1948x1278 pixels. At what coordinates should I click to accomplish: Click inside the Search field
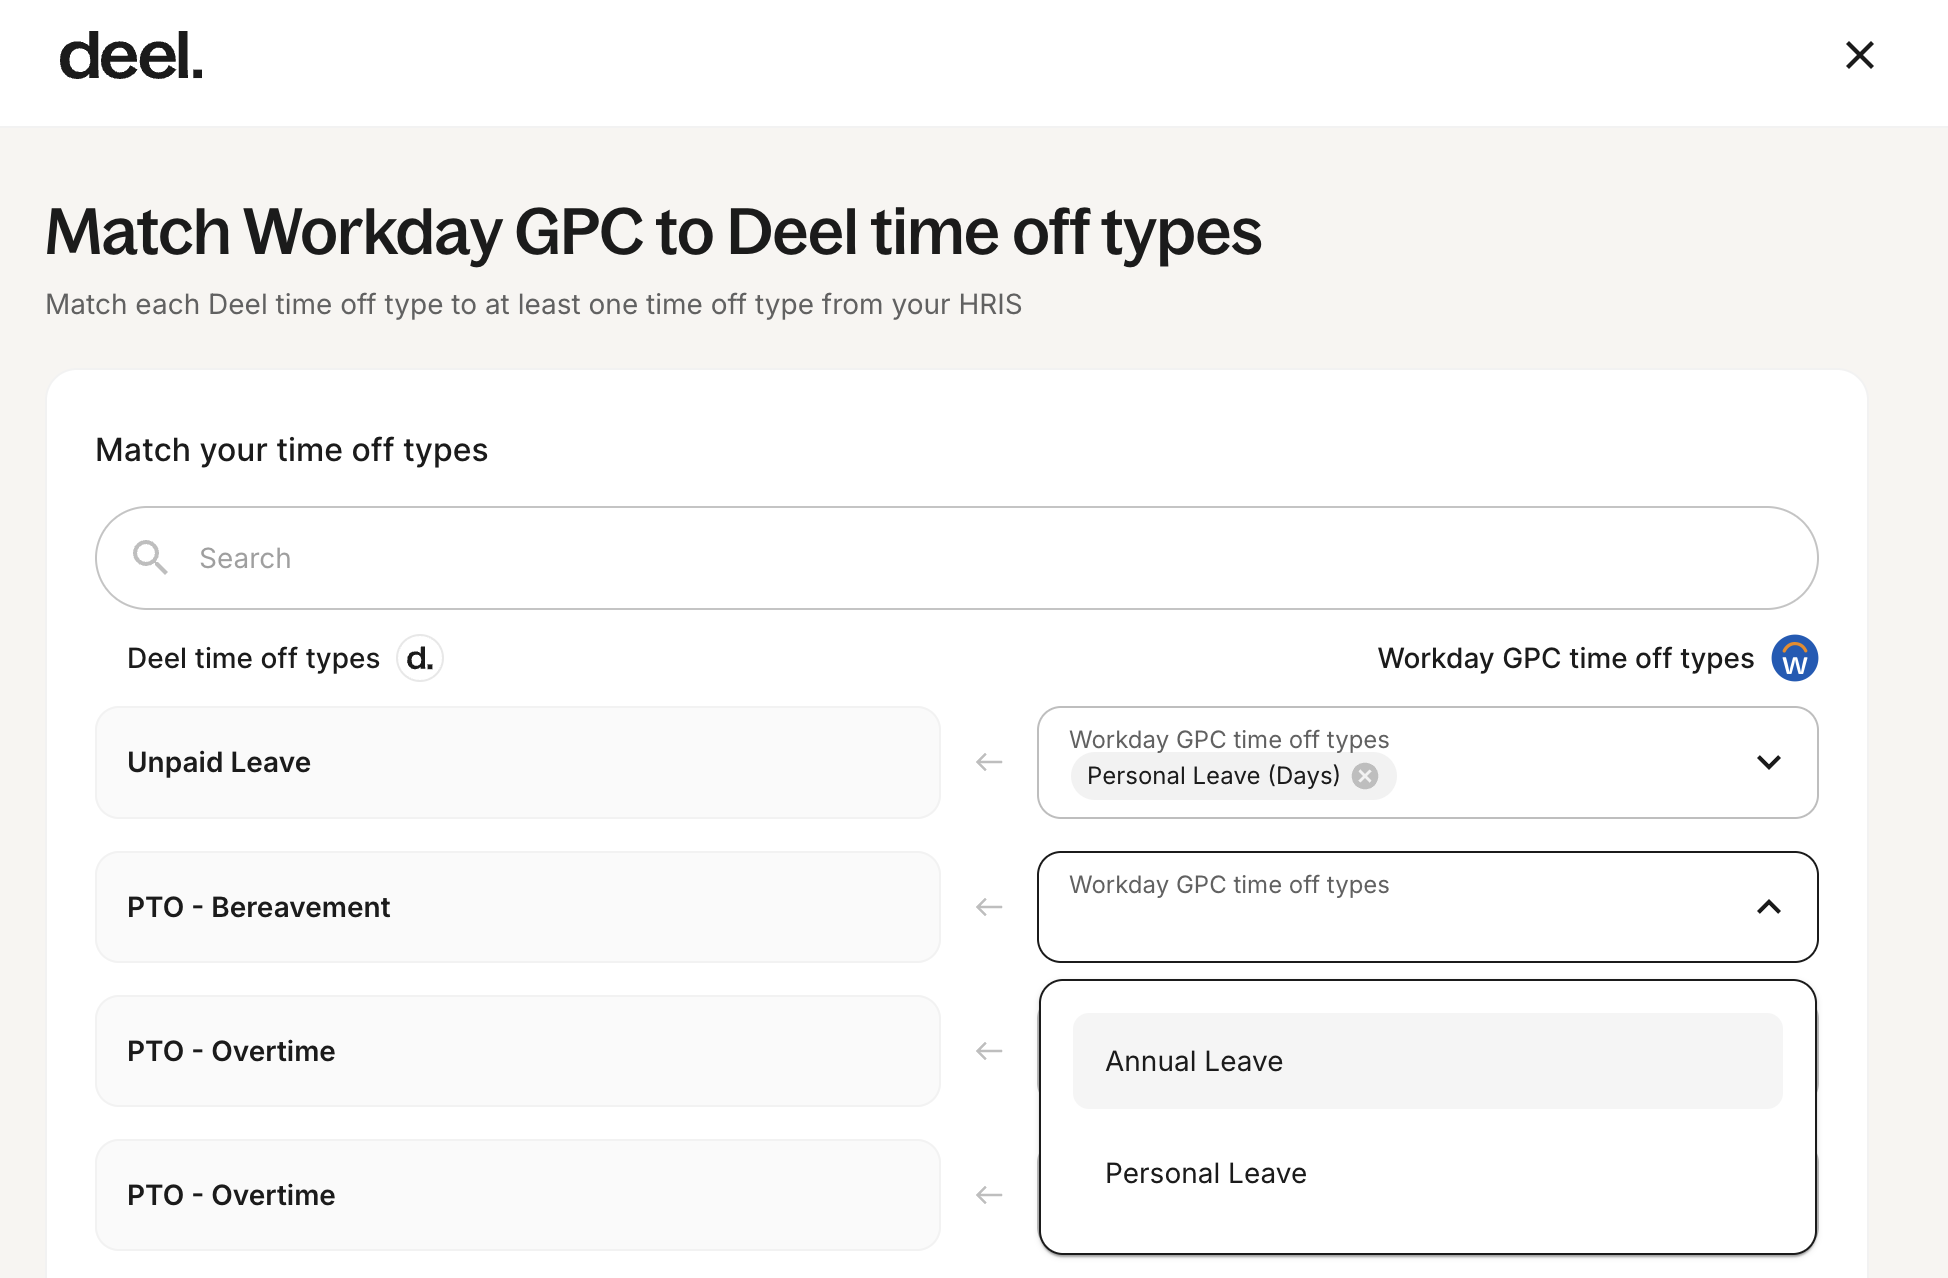coord(600,557)
